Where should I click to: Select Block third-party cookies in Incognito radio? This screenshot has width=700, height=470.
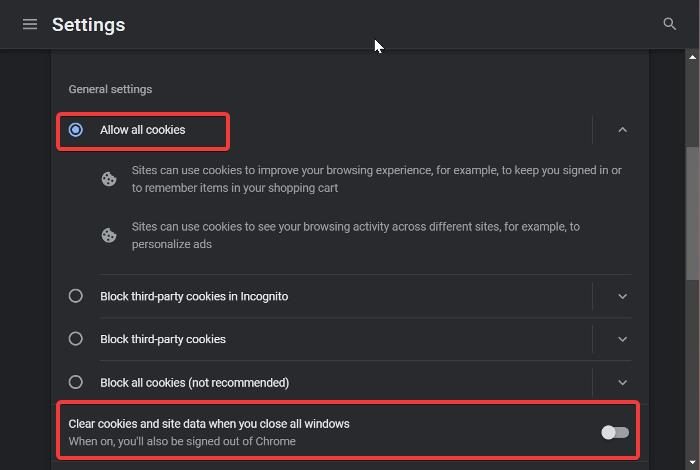(75, 296)
